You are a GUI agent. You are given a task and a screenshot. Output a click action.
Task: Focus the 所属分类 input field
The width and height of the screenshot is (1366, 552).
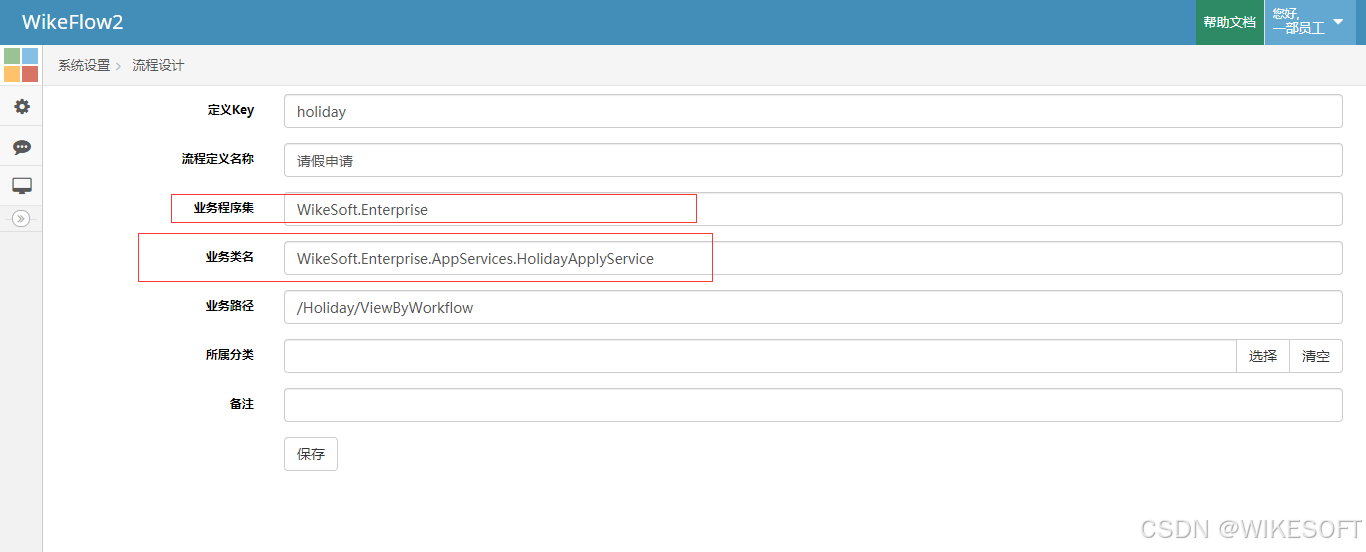point(760,356)
